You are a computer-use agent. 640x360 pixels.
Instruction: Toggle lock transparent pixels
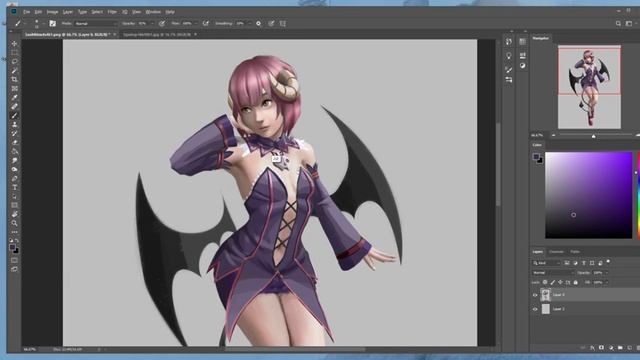point(545,282)
